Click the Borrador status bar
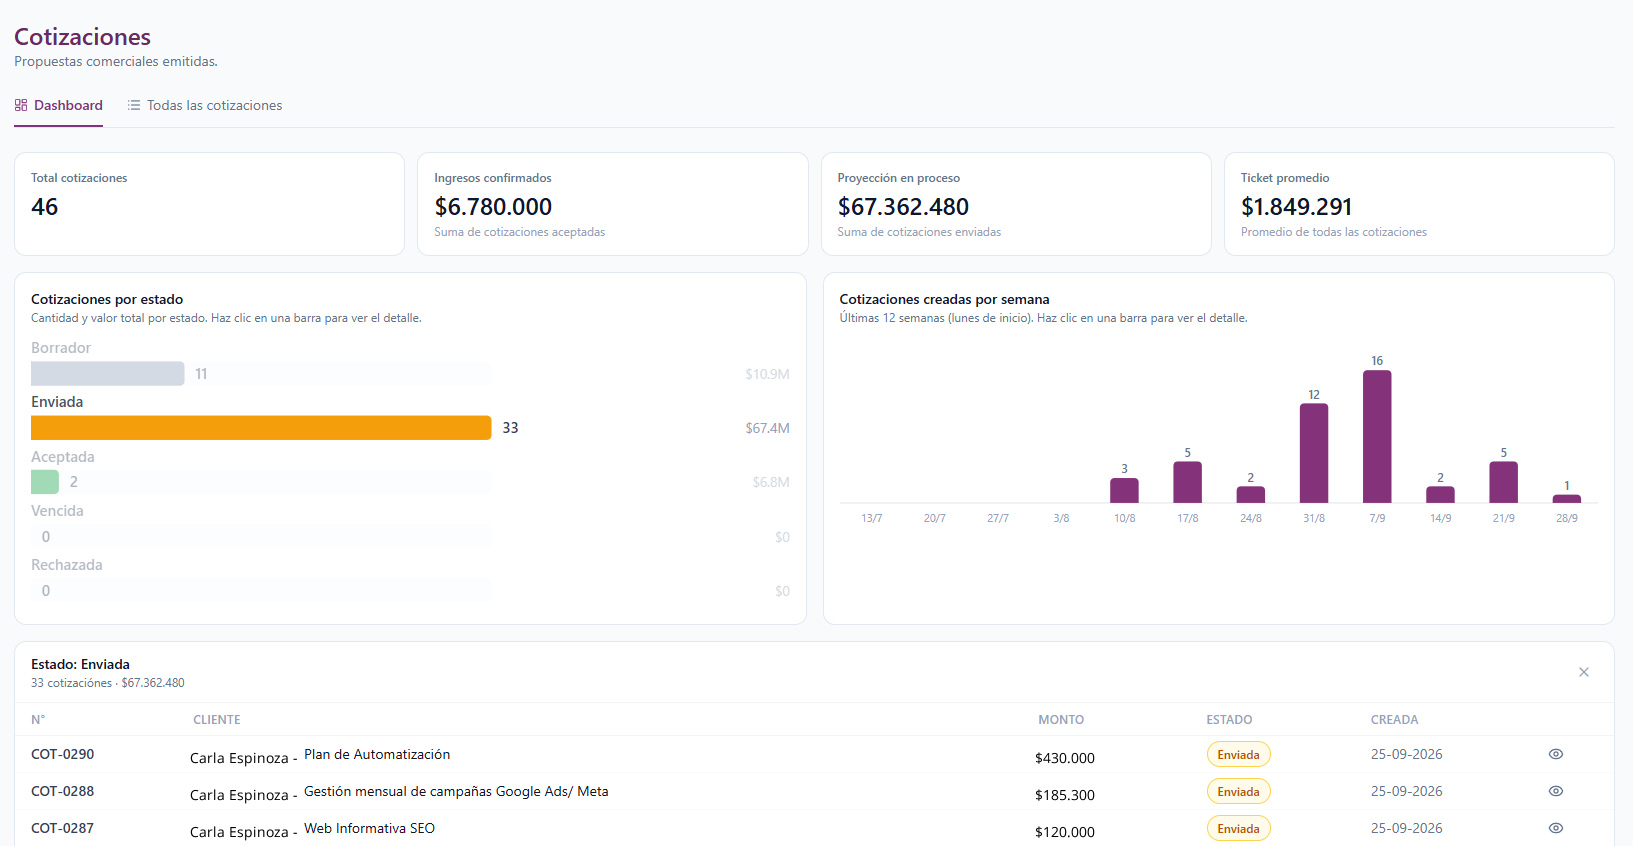Viewport: 1633px width, 846px height. [x=108, y=374]
